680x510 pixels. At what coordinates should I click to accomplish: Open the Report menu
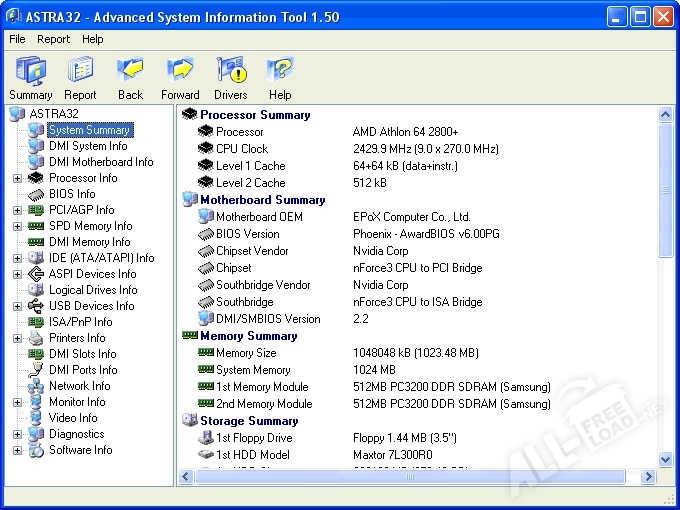pos(54,39)
